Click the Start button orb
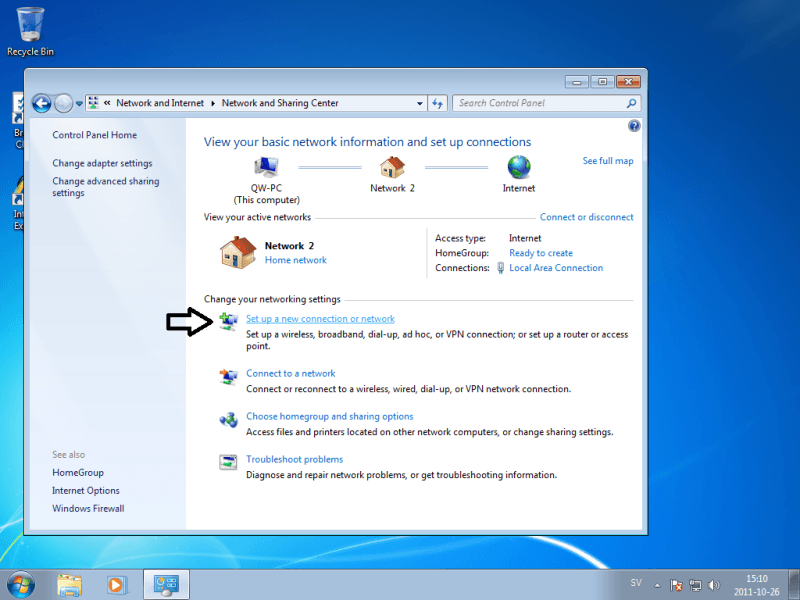The width and height of the screenshot is (800, 600). click(x=21, y=583)
